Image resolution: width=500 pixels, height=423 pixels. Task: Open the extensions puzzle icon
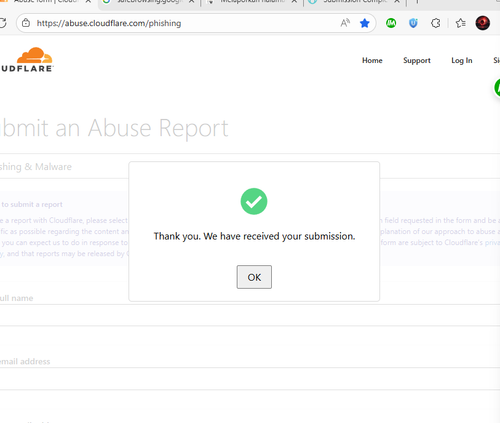click(x=436, y=23)
